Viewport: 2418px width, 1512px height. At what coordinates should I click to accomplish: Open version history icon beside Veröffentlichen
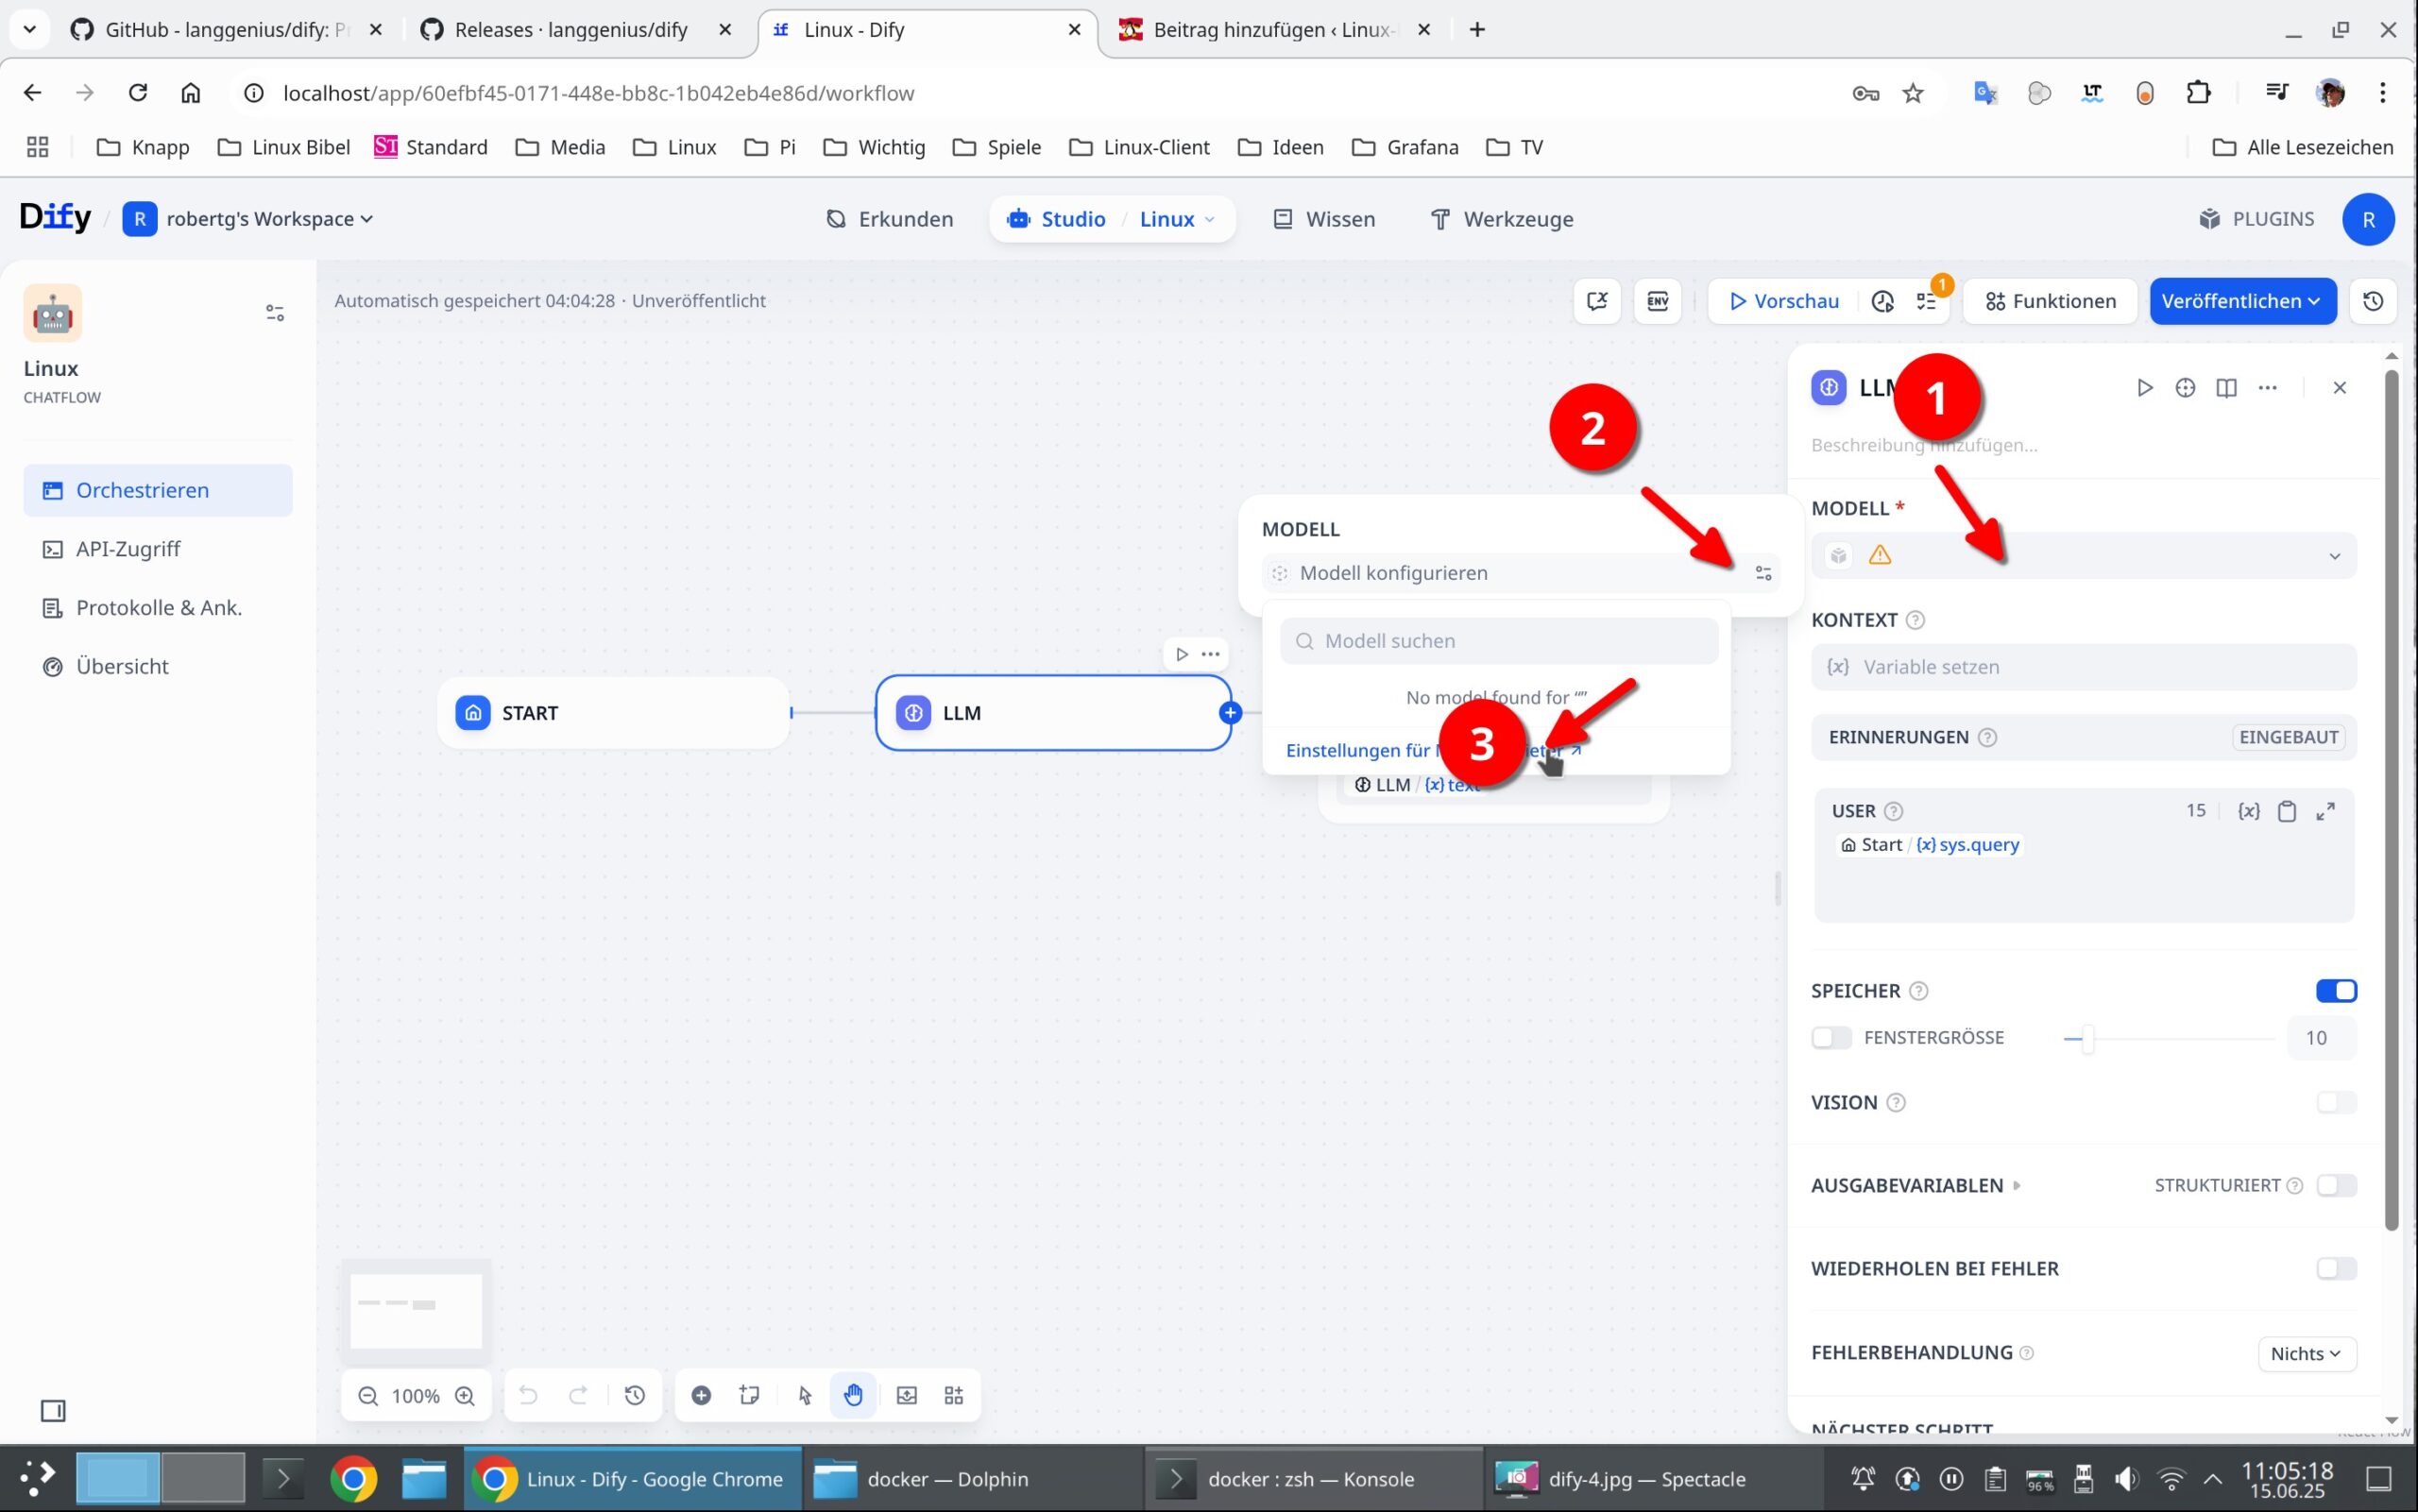tap(2373, 301)
